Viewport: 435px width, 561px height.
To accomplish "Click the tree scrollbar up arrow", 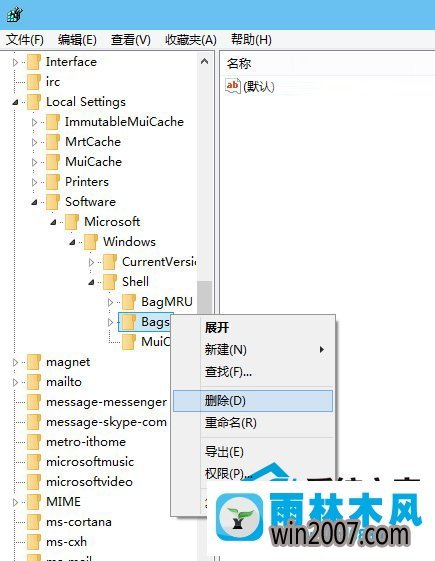I will pyautogui.click(x=205, y=62).
